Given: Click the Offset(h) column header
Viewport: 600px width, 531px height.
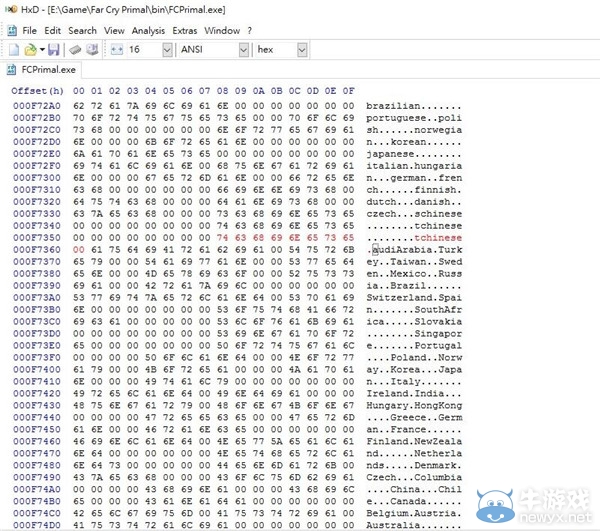Looking at the screenshot, I should point(37,91).
